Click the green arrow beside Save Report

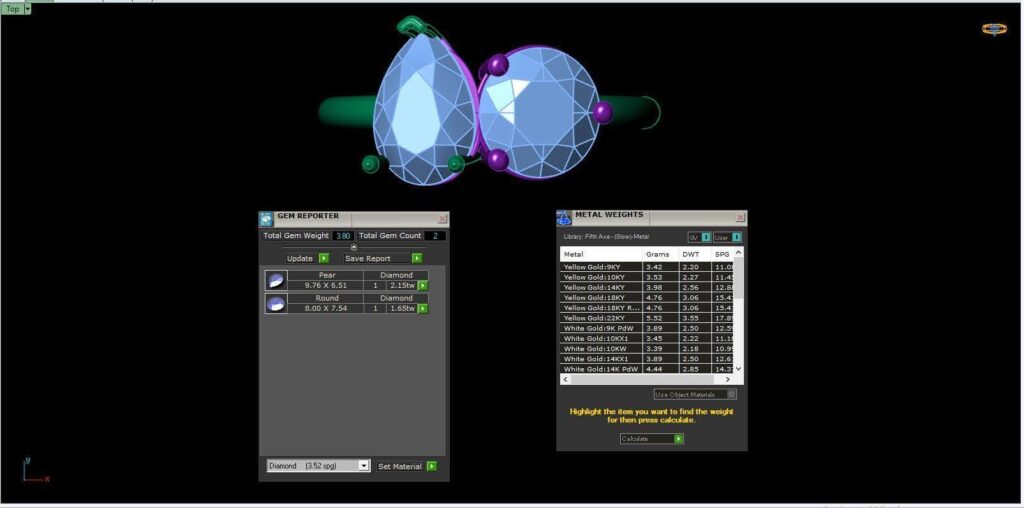coord(417,259)
